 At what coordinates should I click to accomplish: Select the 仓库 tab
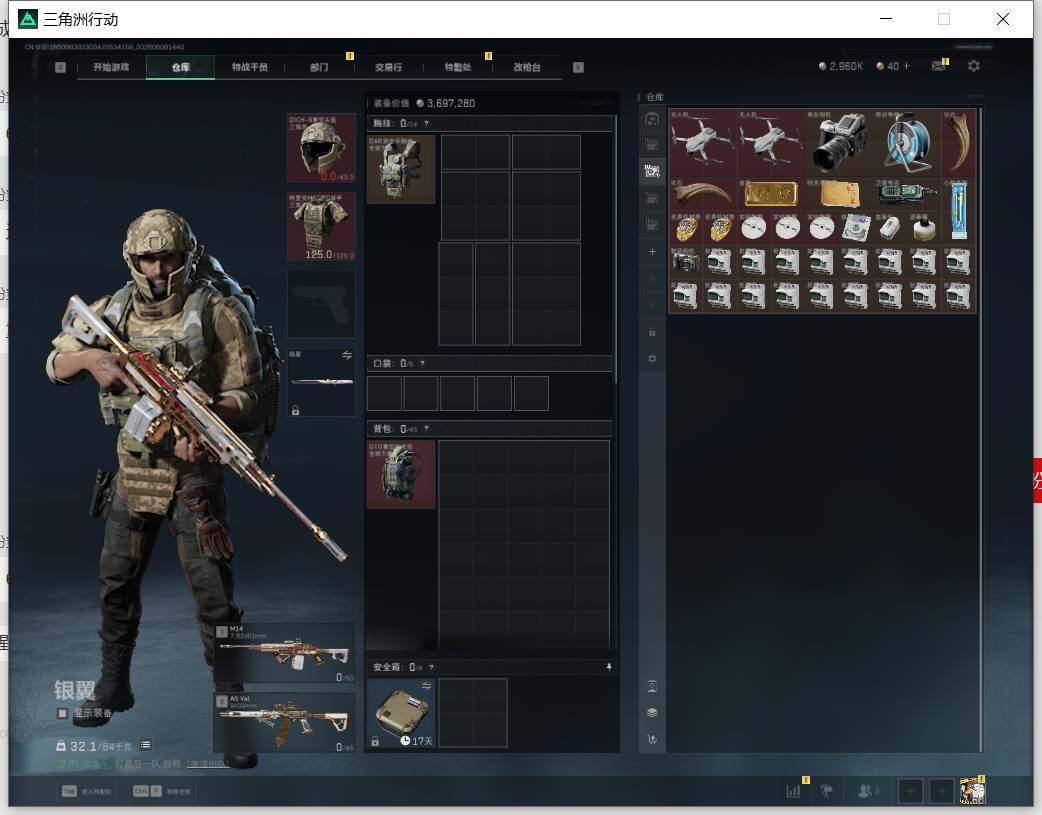tap(181, 67)
